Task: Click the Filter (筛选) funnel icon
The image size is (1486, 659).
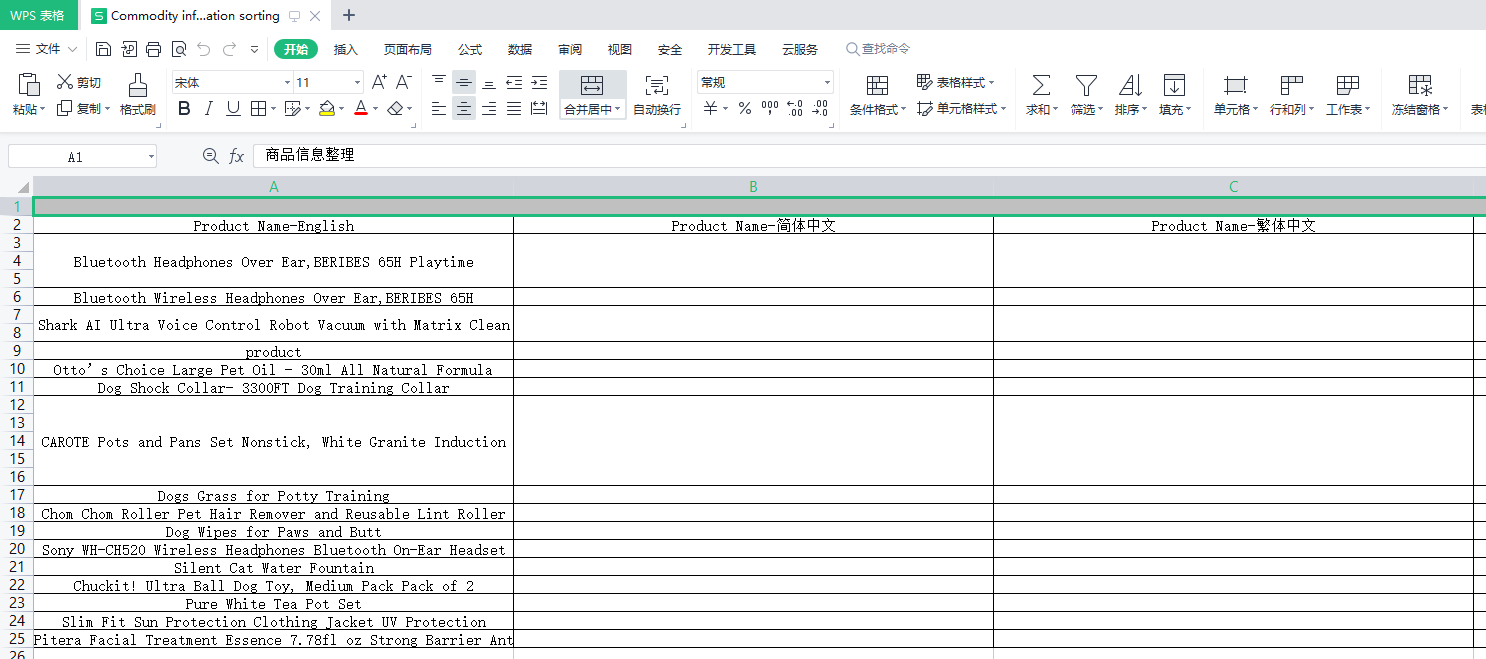Action: point(1086,85)
